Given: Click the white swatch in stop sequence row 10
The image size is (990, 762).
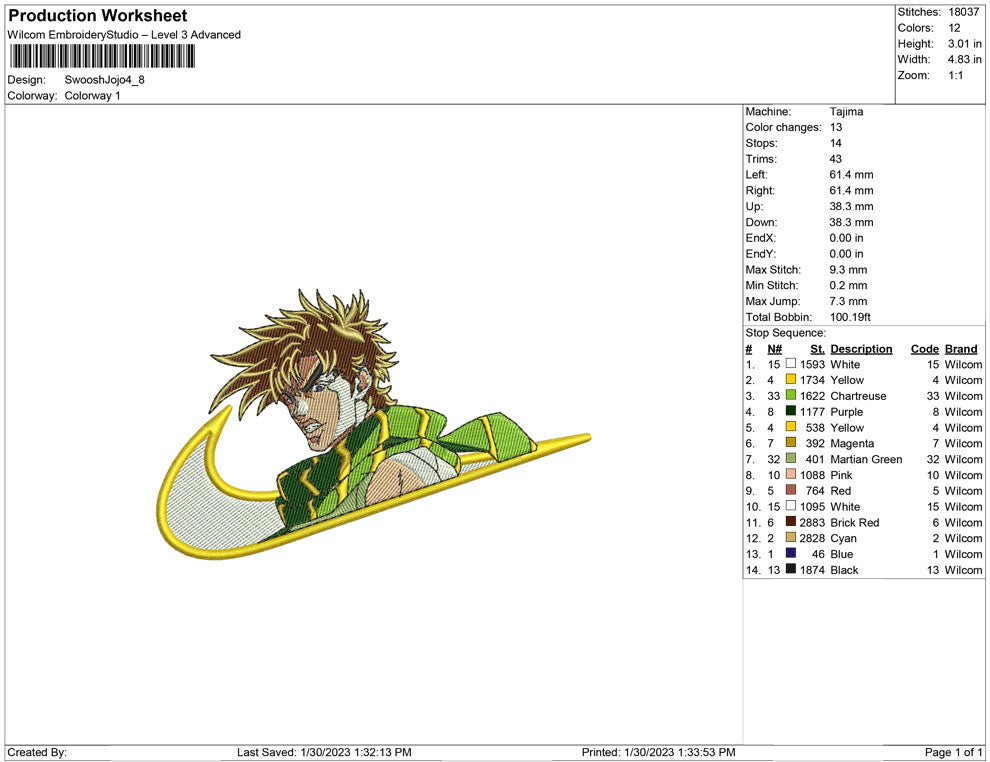Looking at the screenshot, I should point(790,506).
